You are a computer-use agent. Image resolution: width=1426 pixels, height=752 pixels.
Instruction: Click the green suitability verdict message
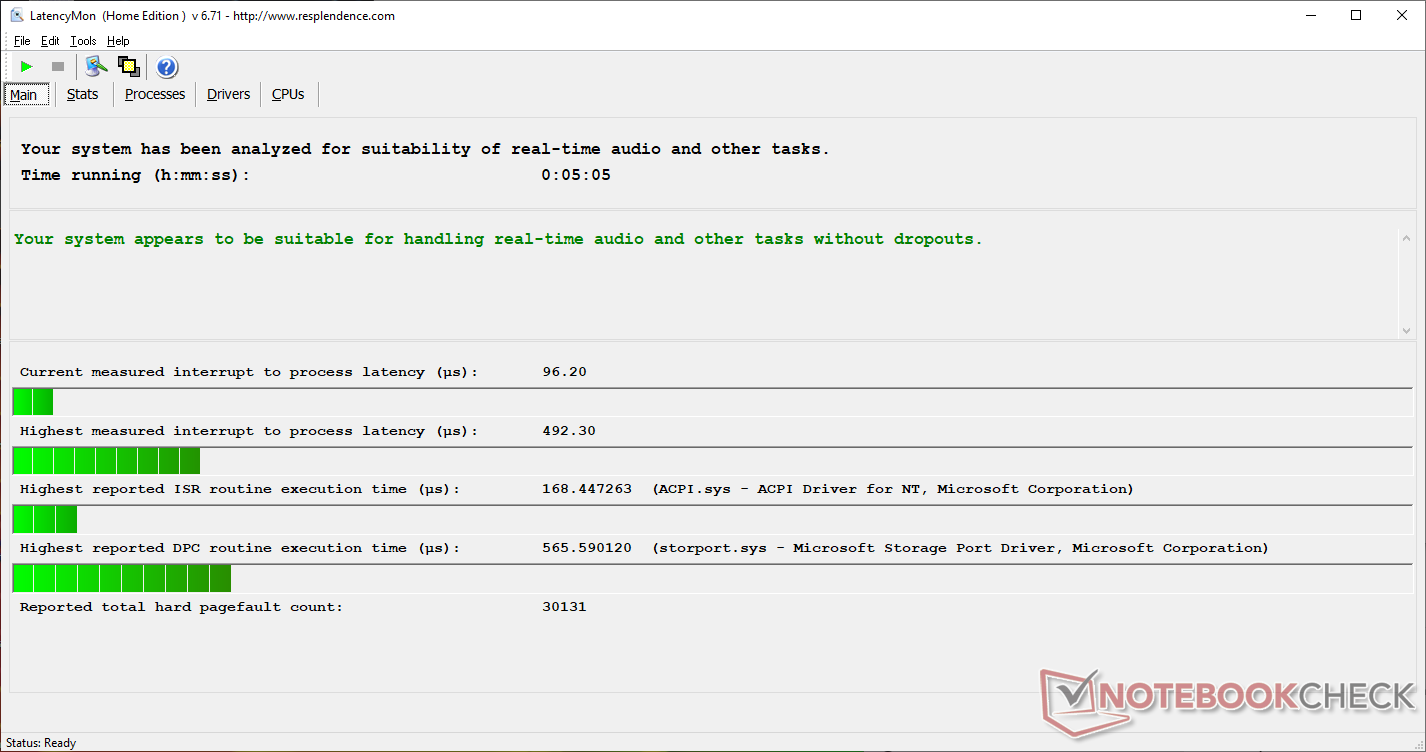[x=498, y=239]
